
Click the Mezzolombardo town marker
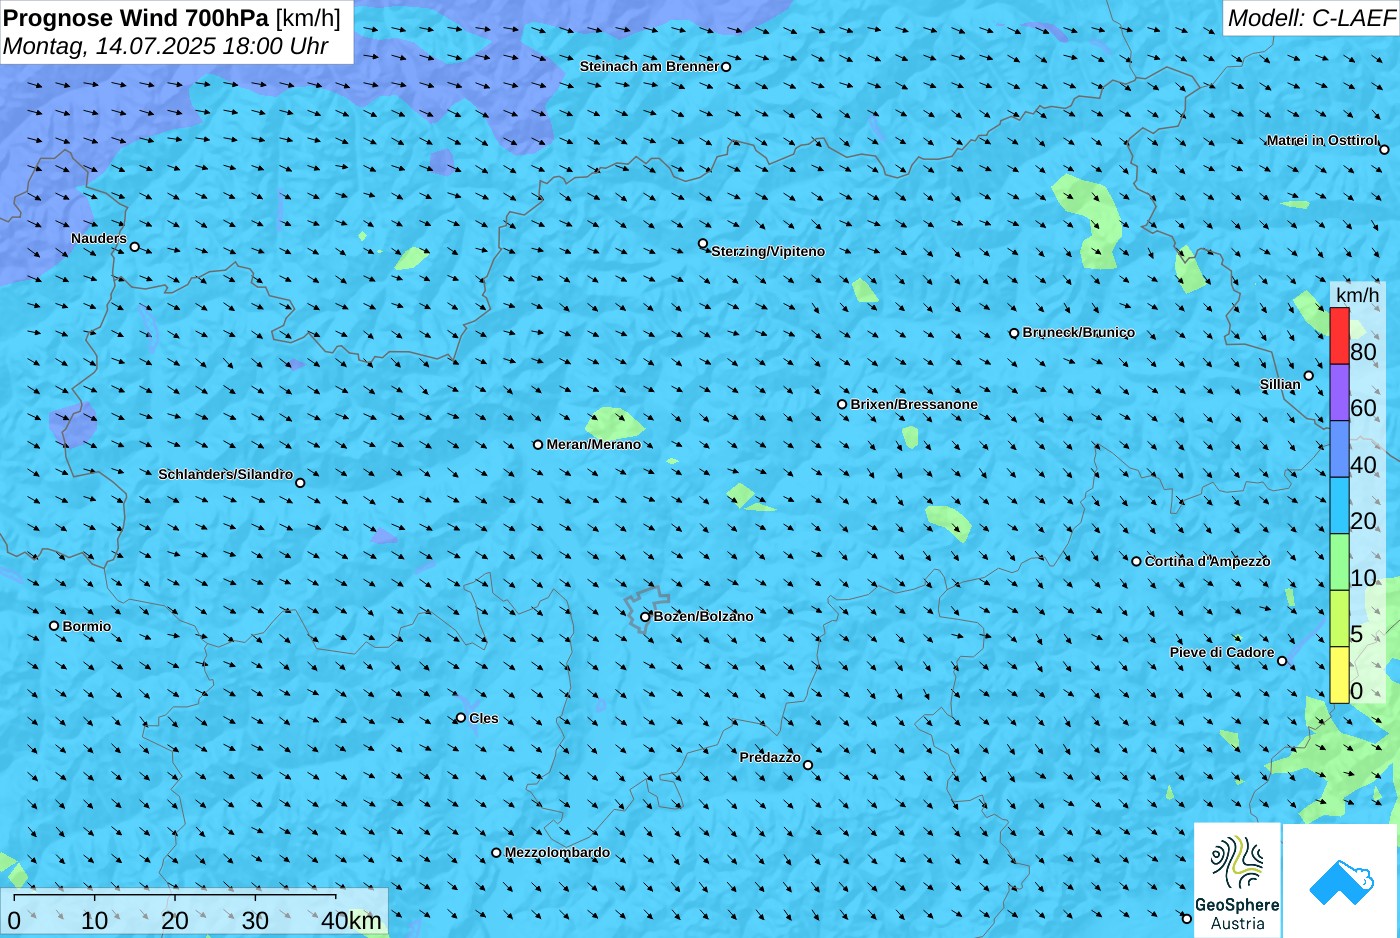pos(496,853)
